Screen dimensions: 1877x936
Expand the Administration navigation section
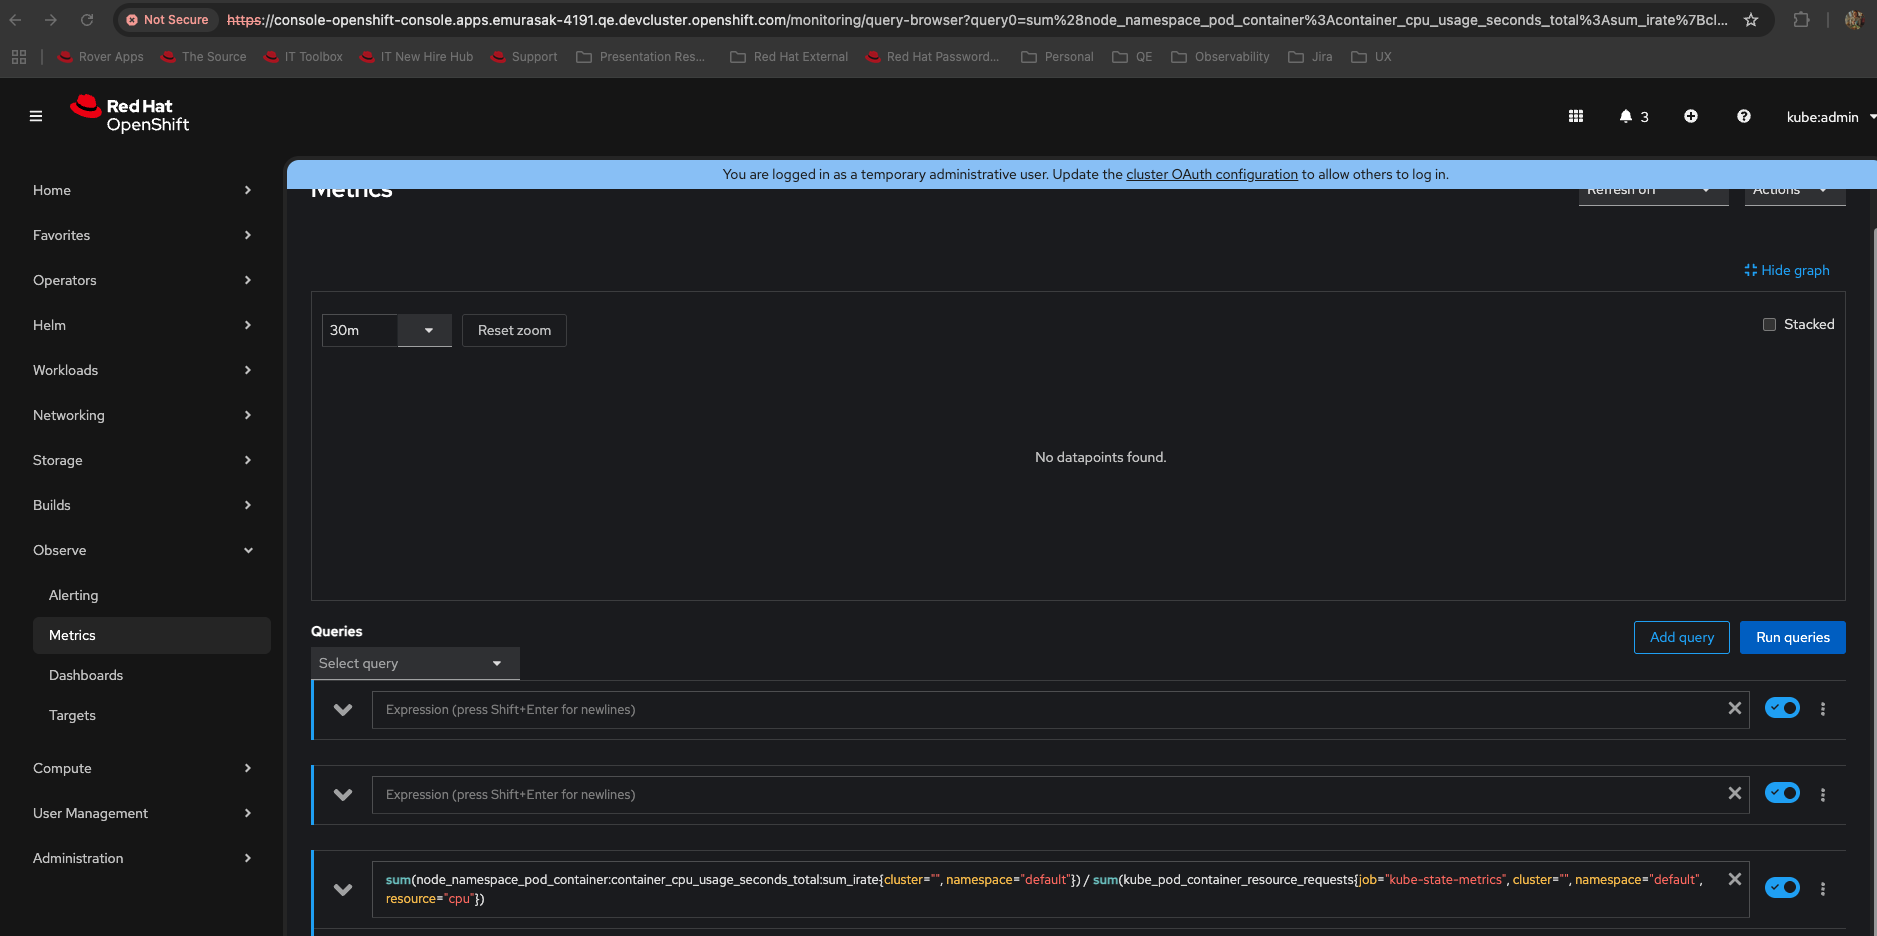143,858
